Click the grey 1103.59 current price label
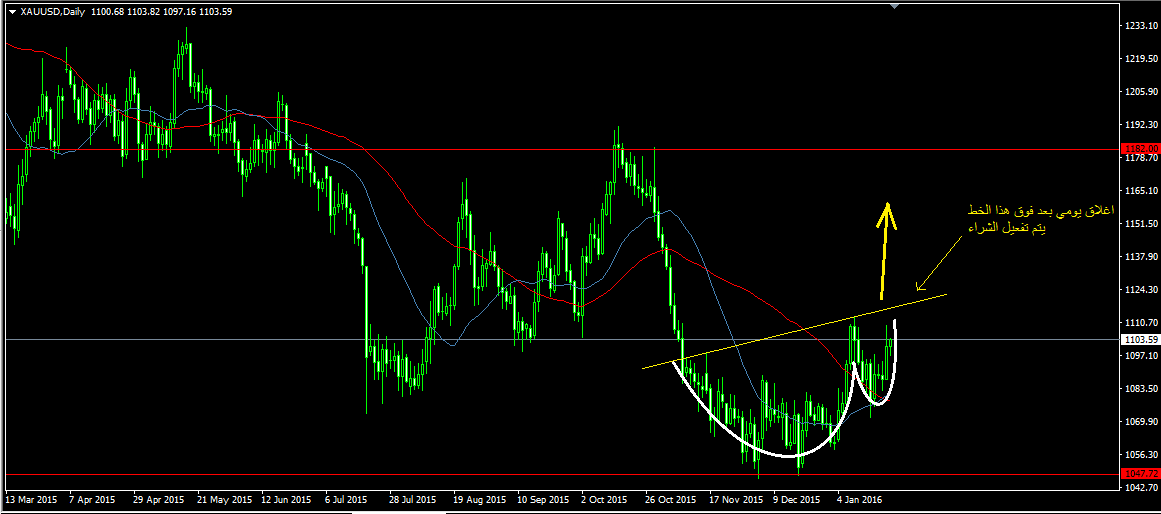The image size is (1161, 514). pyautogui.click(x=1140, y=340)
